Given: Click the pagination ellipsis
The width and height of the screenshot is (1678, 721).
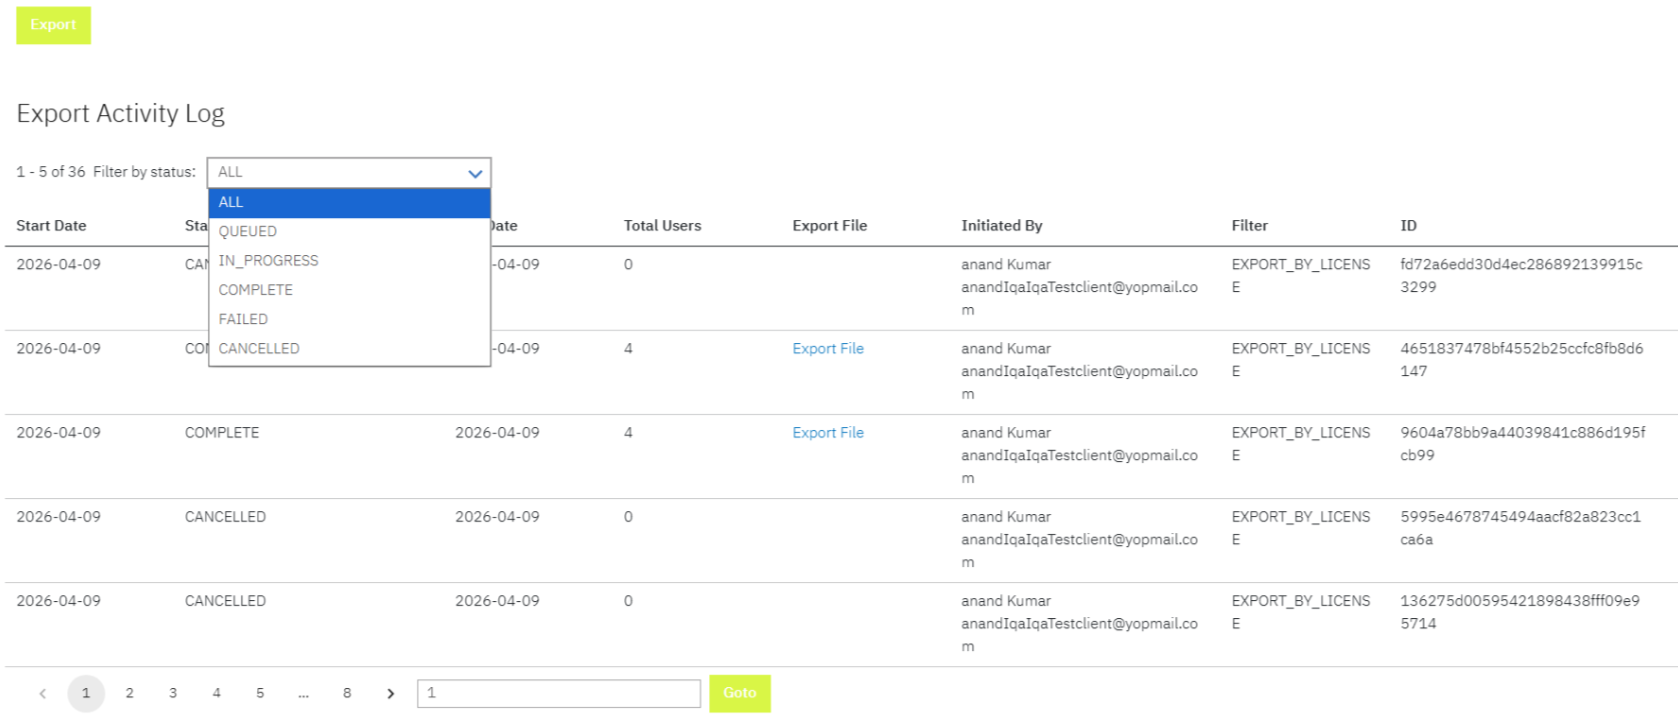Looking at the screenshot, I should pos(303,693).
